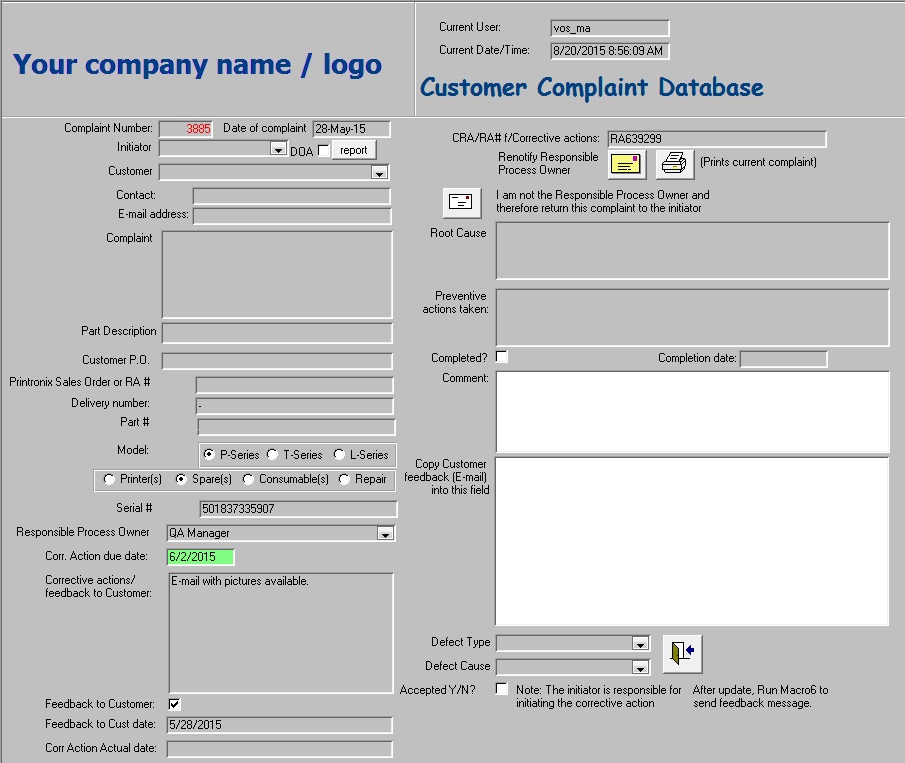Open the Defect Cause dropdown
Screen dimensions: 905x763
point(640,667)
